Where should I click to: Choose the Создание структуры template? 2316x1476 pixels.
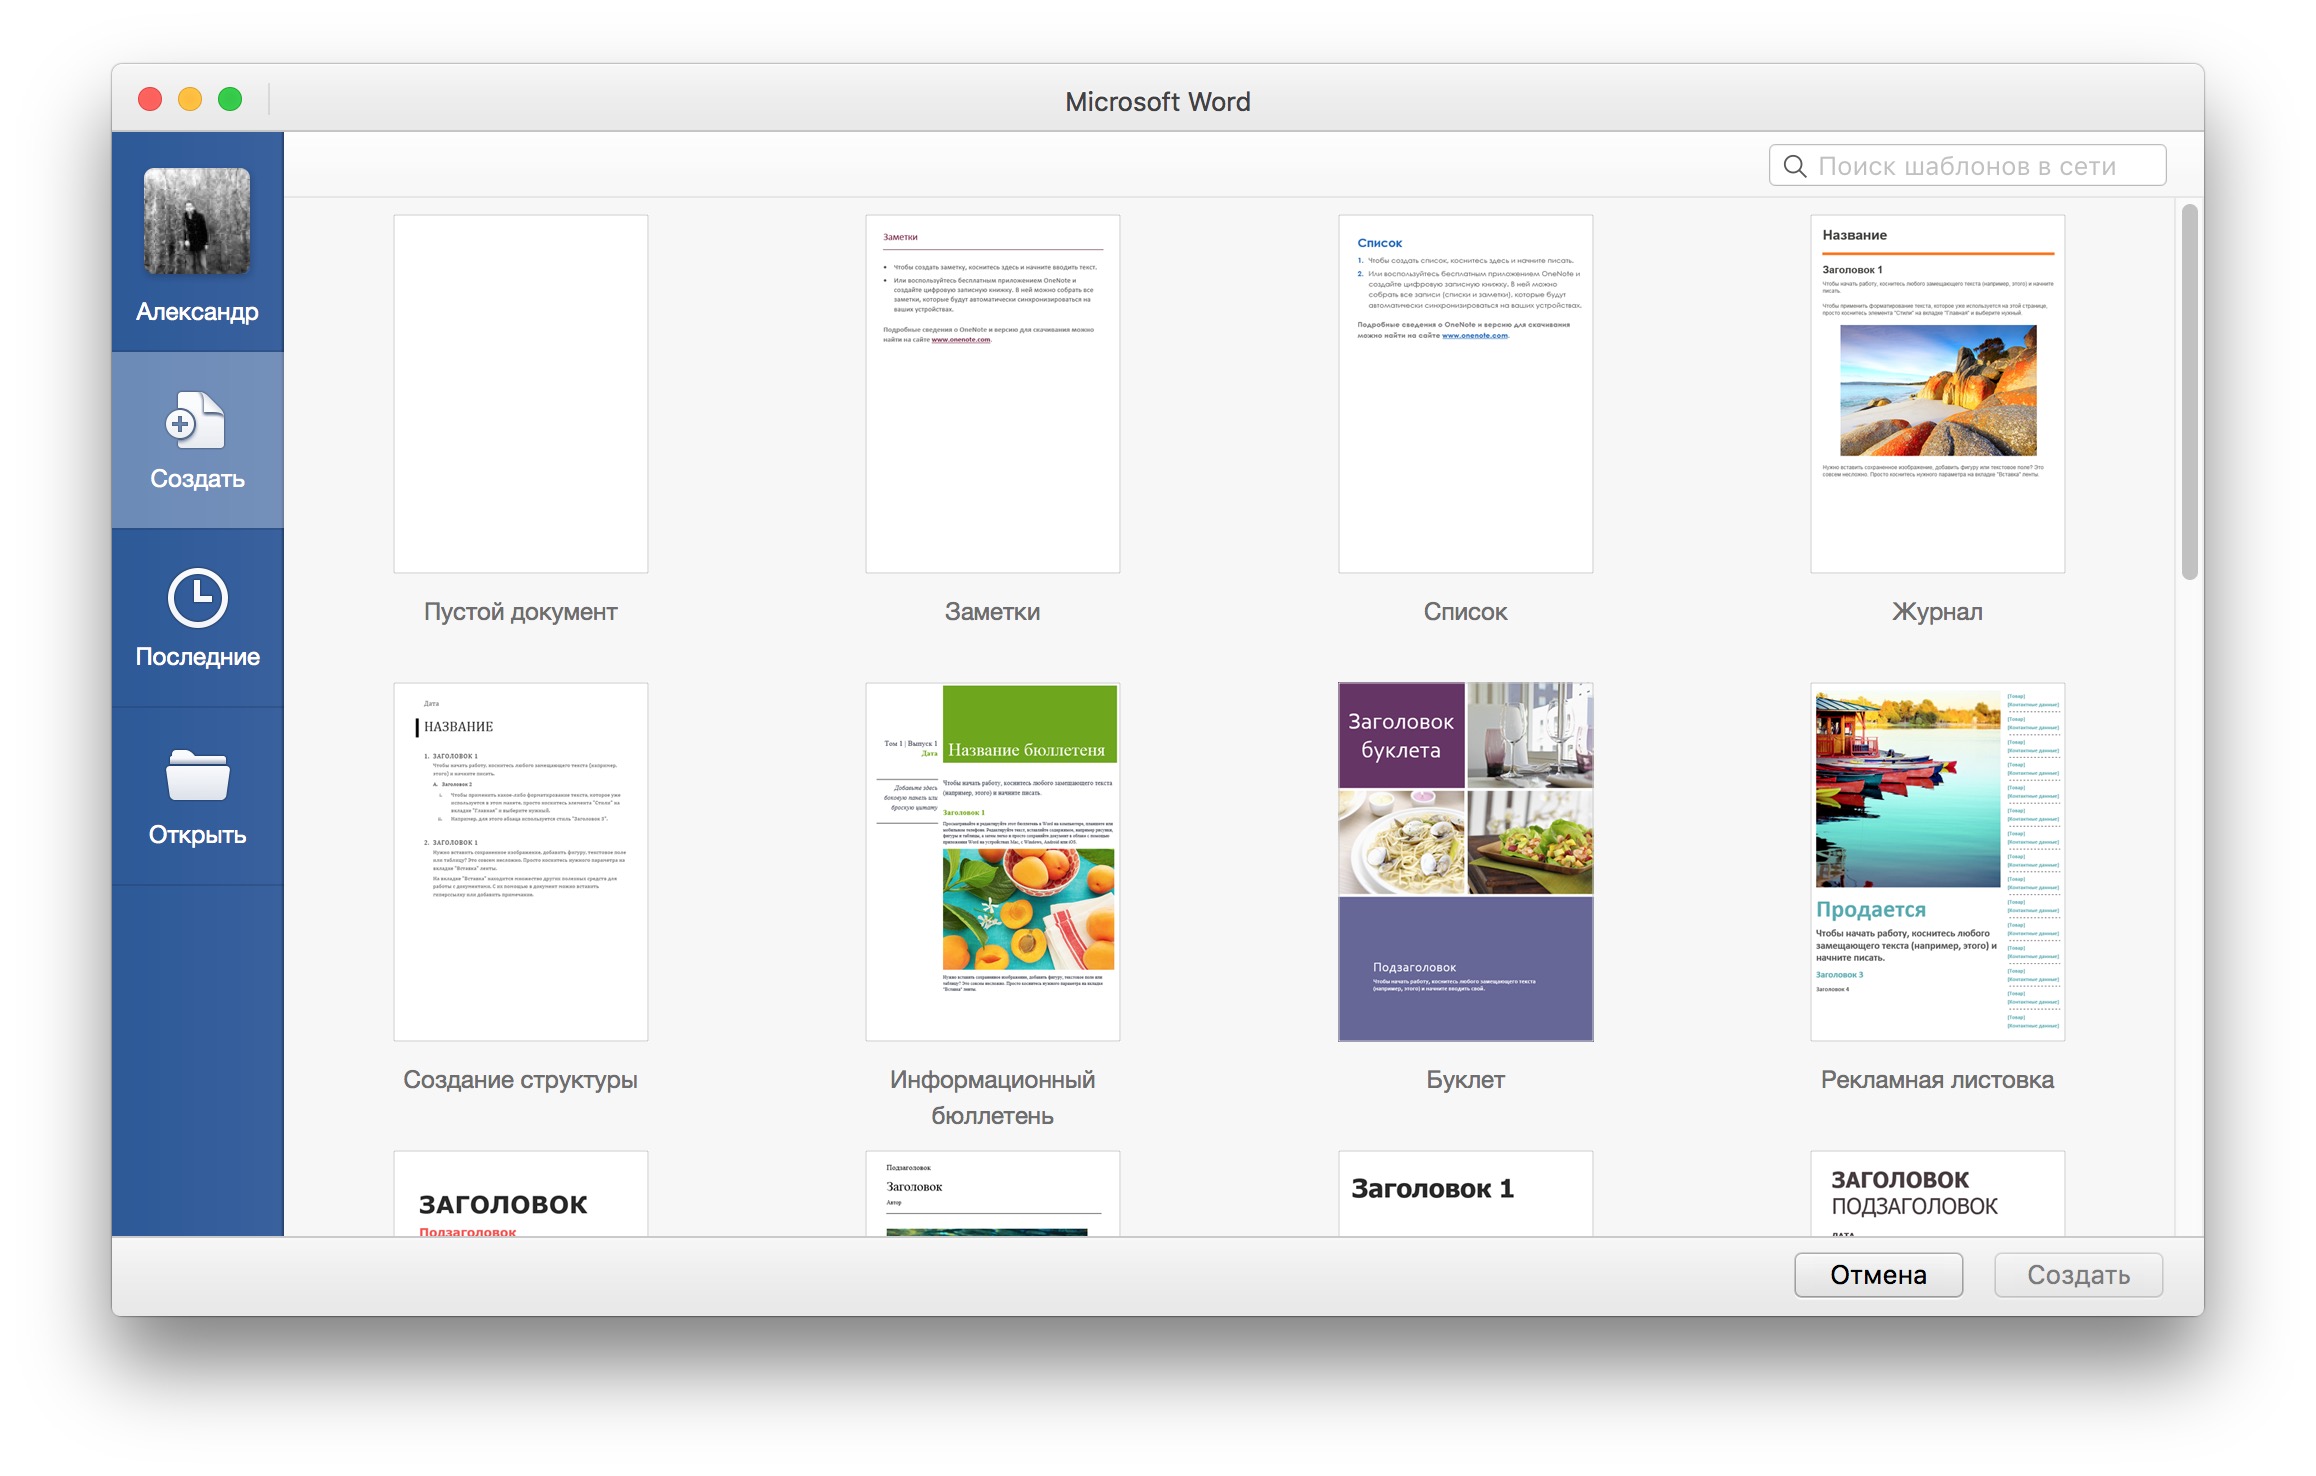tap(520, 861)
